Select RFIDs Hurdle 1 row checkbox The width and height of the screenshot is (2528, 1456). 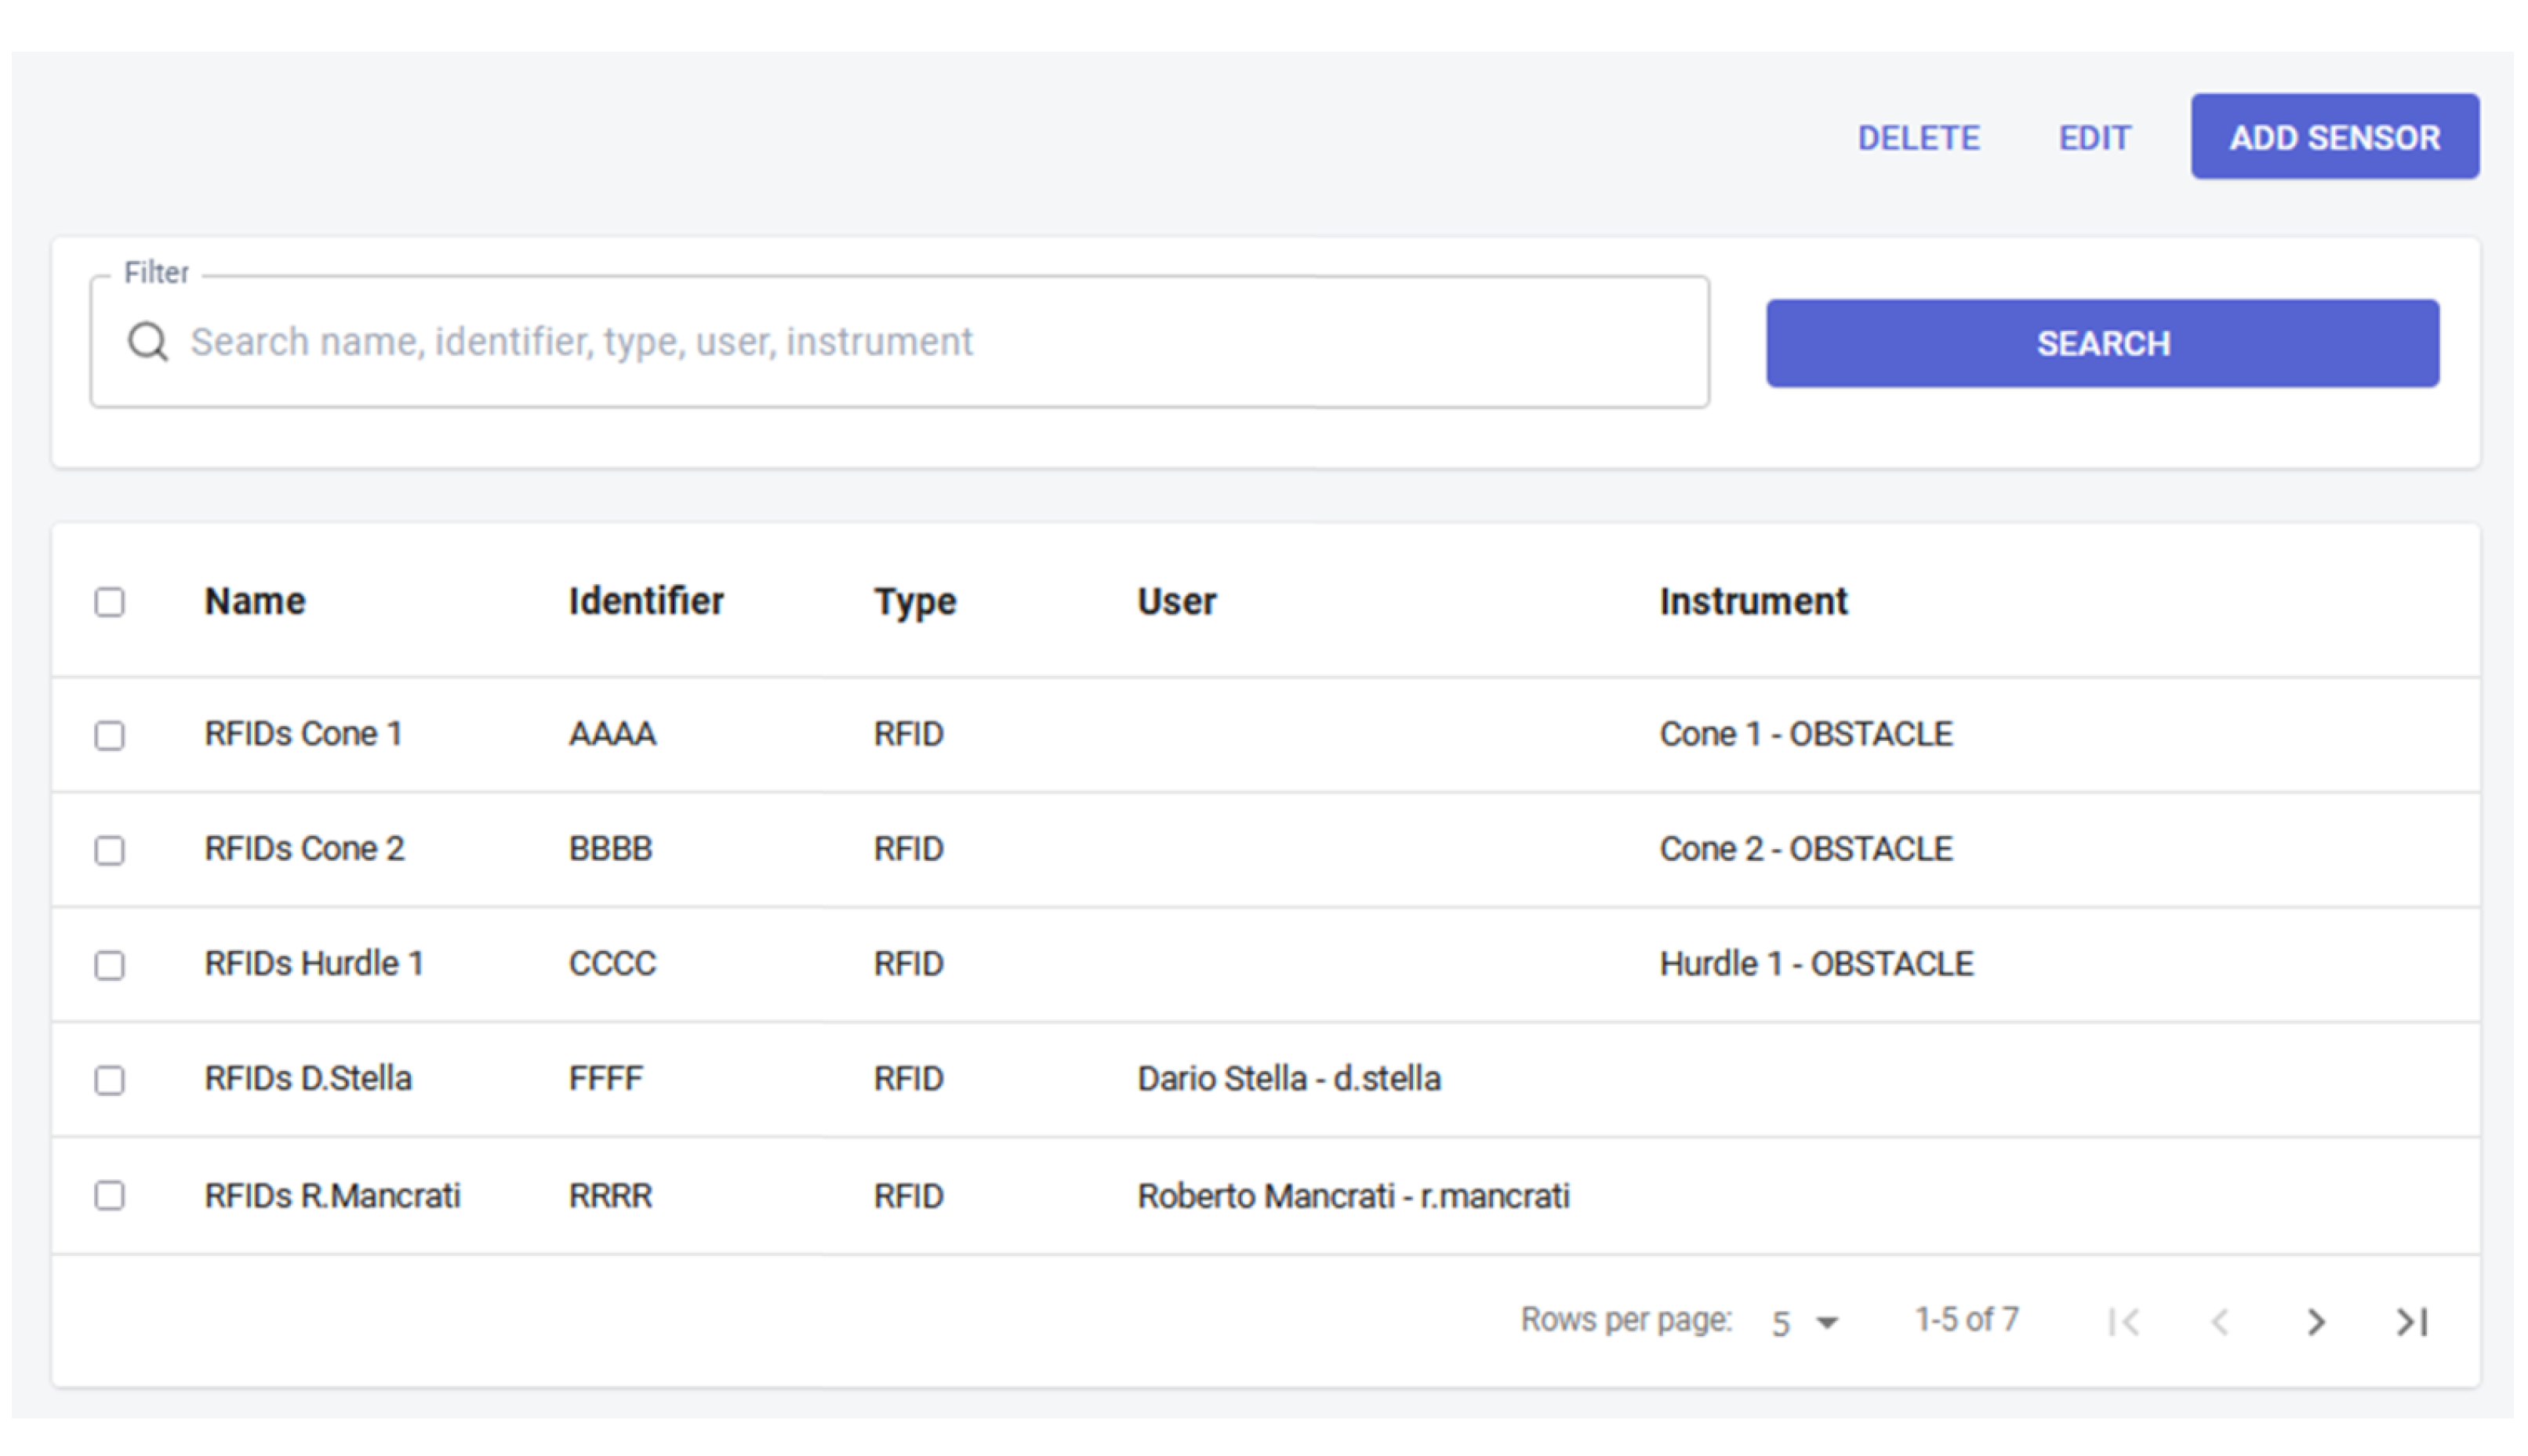pos(110,965)
